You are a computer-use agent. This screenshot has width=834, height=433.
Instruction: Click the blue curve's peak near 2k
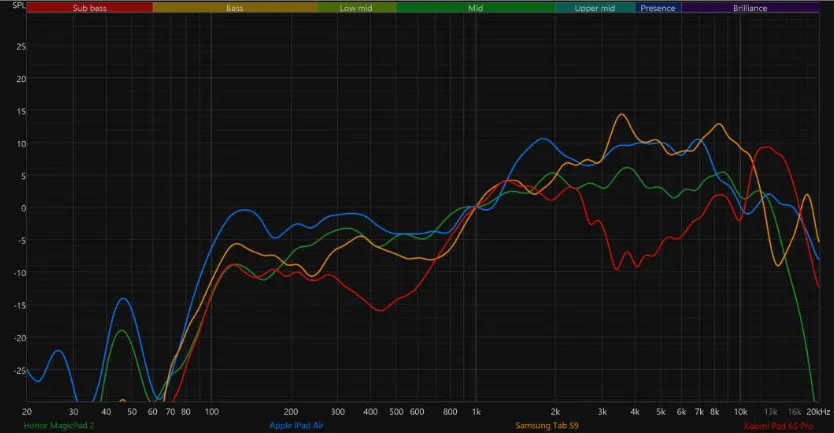click(x=543, y=139)
